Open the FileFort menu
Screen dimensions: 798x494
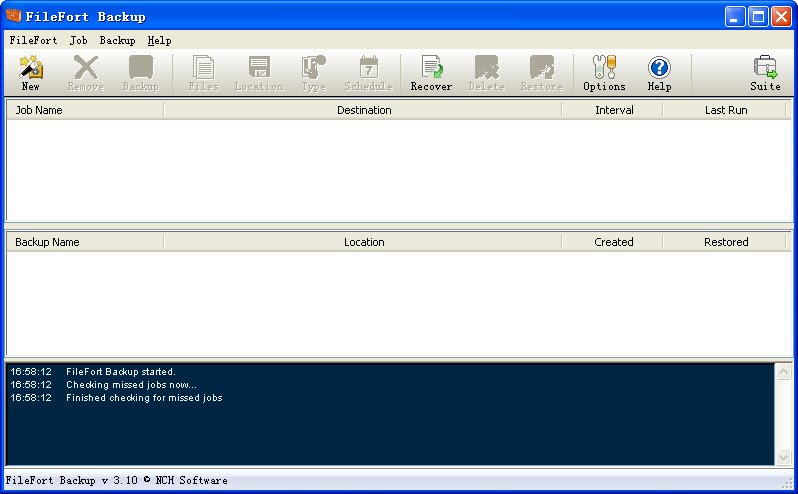33,41
